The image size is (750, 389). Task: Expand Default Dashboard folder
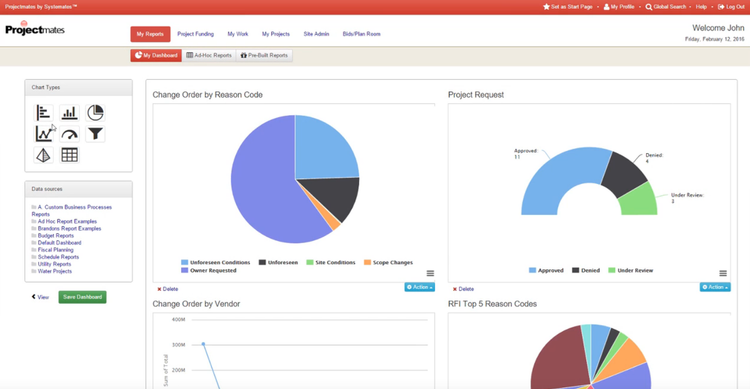pos(56,243)
